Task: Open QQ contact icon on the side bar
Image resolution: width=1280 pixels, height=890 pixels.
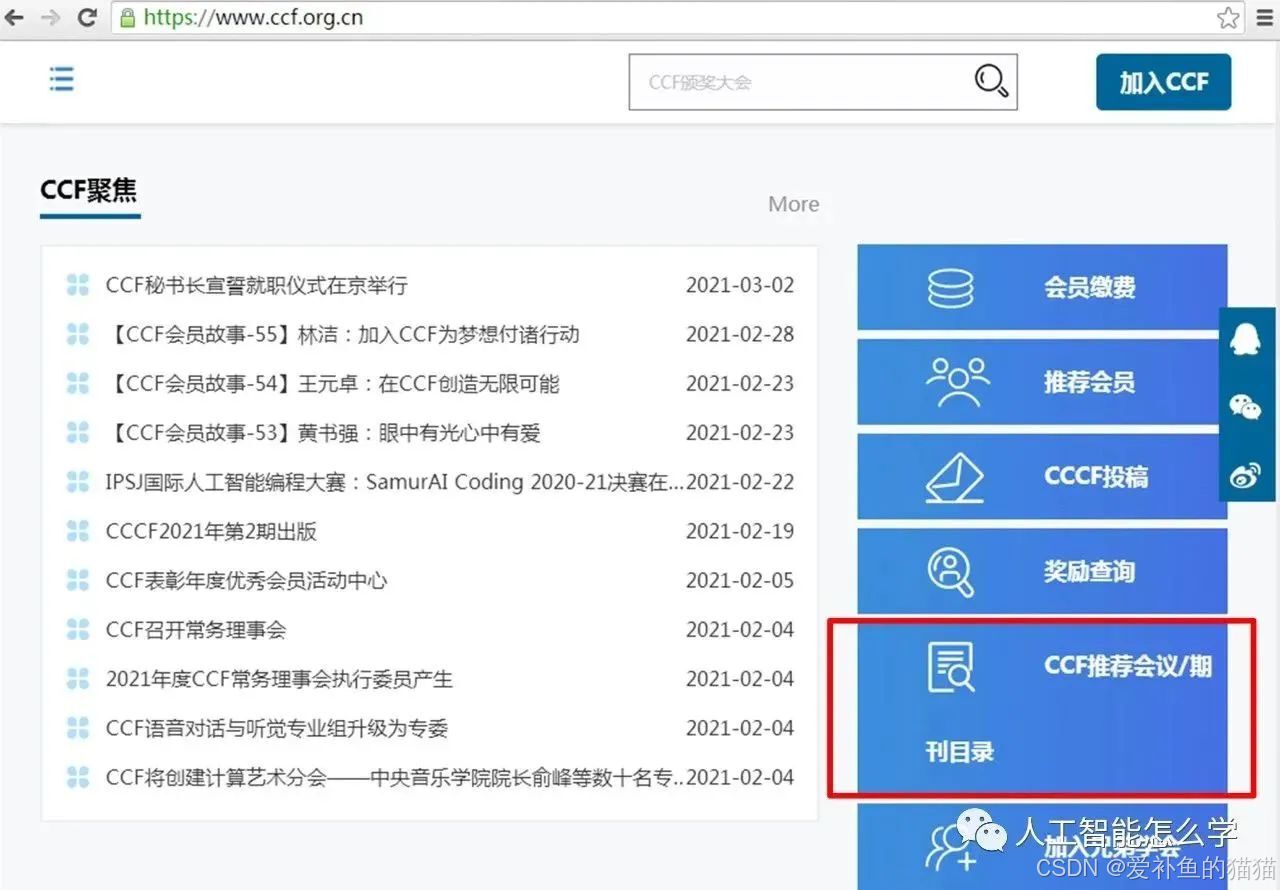Action: click(x=1245, y=339)
